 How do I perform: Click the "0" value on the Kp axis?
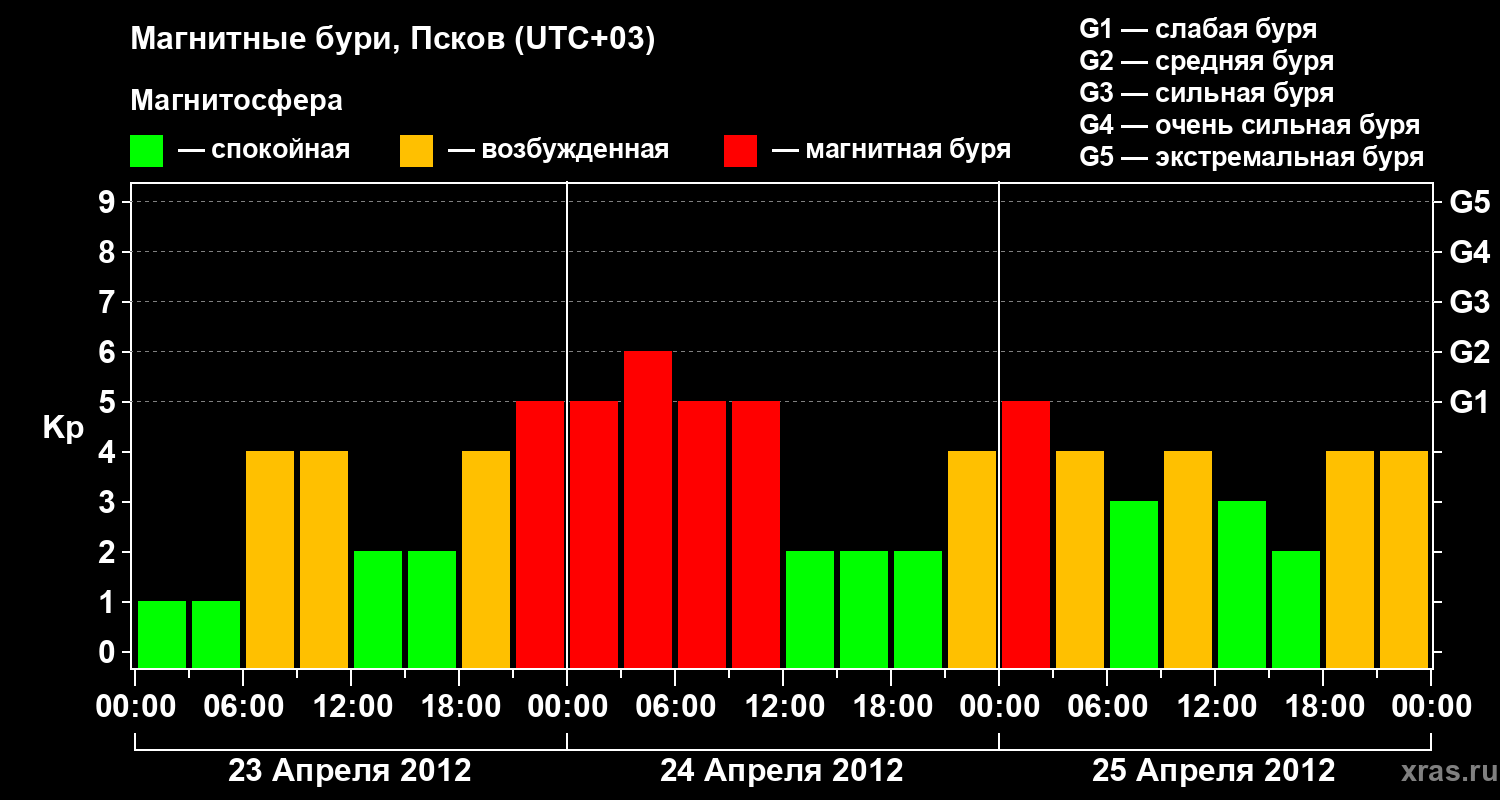pos(109,652)
